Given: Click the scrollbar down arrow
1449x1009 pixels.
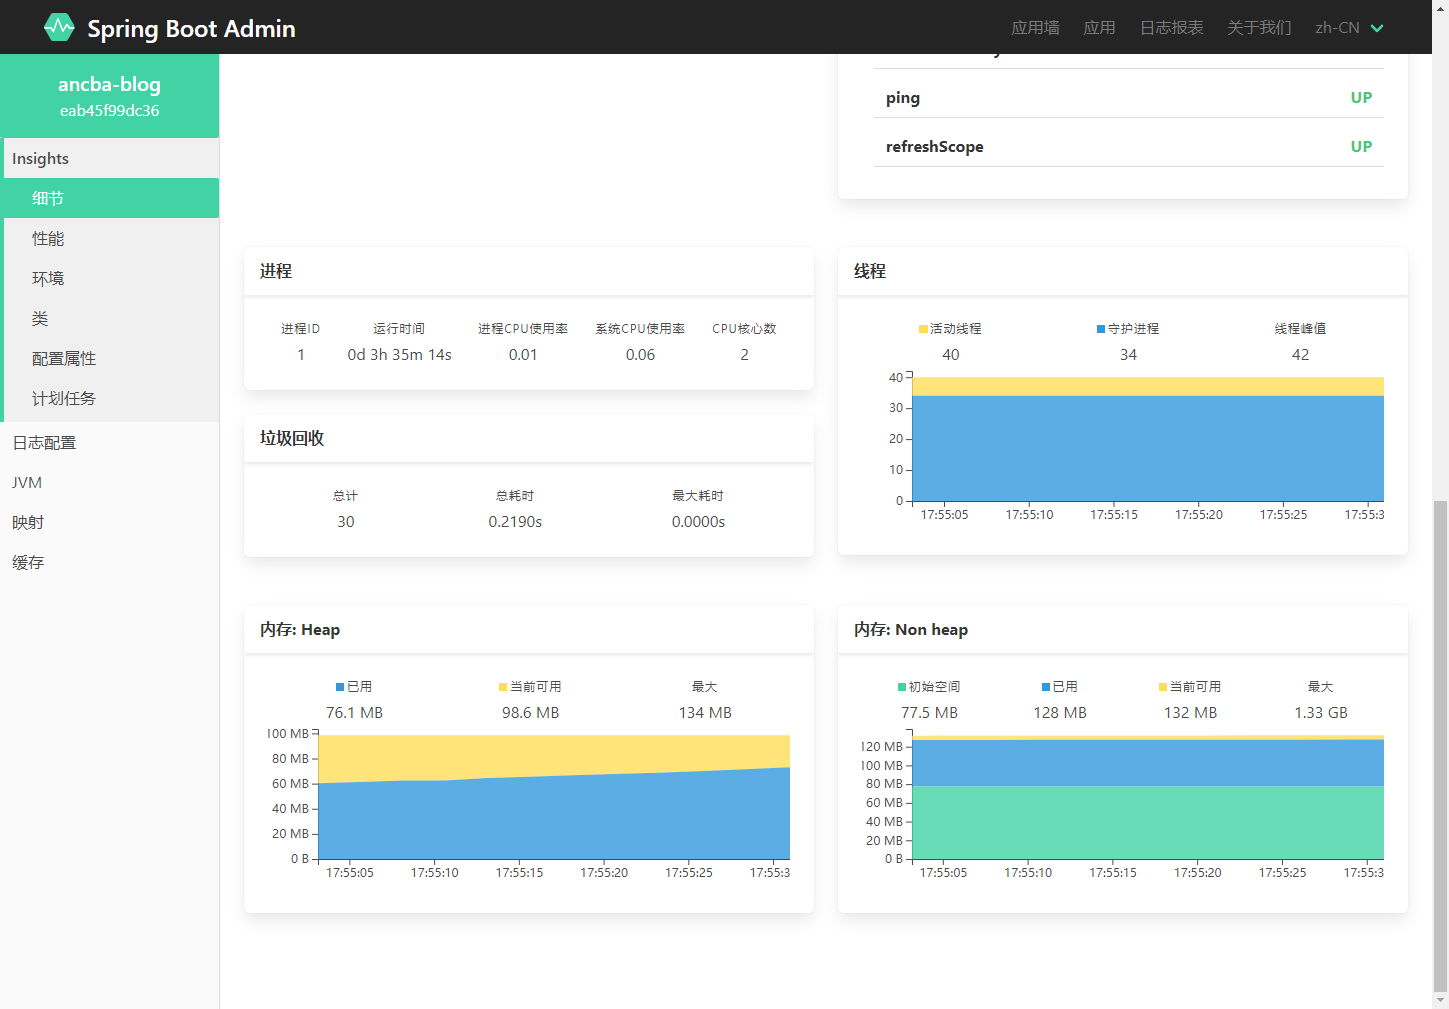Looking at the screenshot, I should 1440,1001.
